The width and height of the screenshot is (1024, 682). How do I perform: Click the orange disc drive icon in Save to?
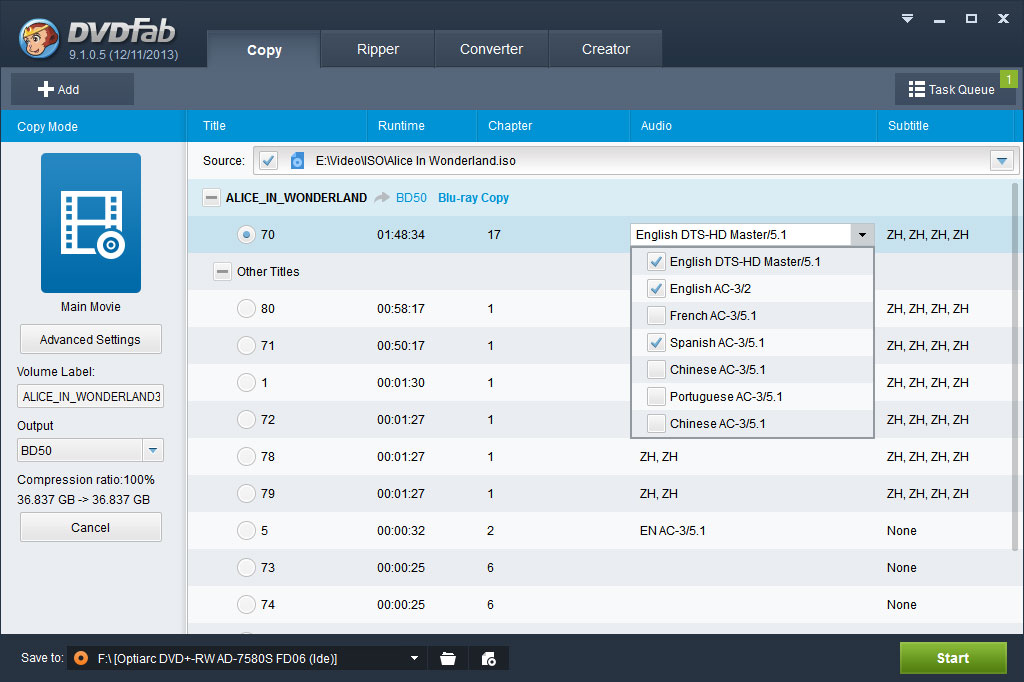tap(81, 658)
